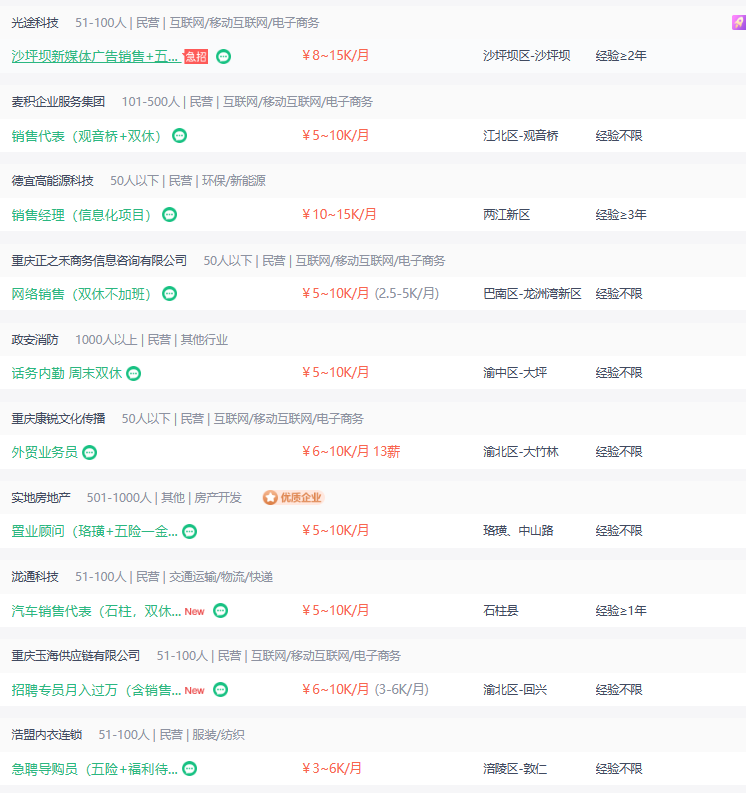The height and width of the screenshot is (793, 746).
Task: Open job 话务内勤 周末双休
Action: (x=67, y=373)
